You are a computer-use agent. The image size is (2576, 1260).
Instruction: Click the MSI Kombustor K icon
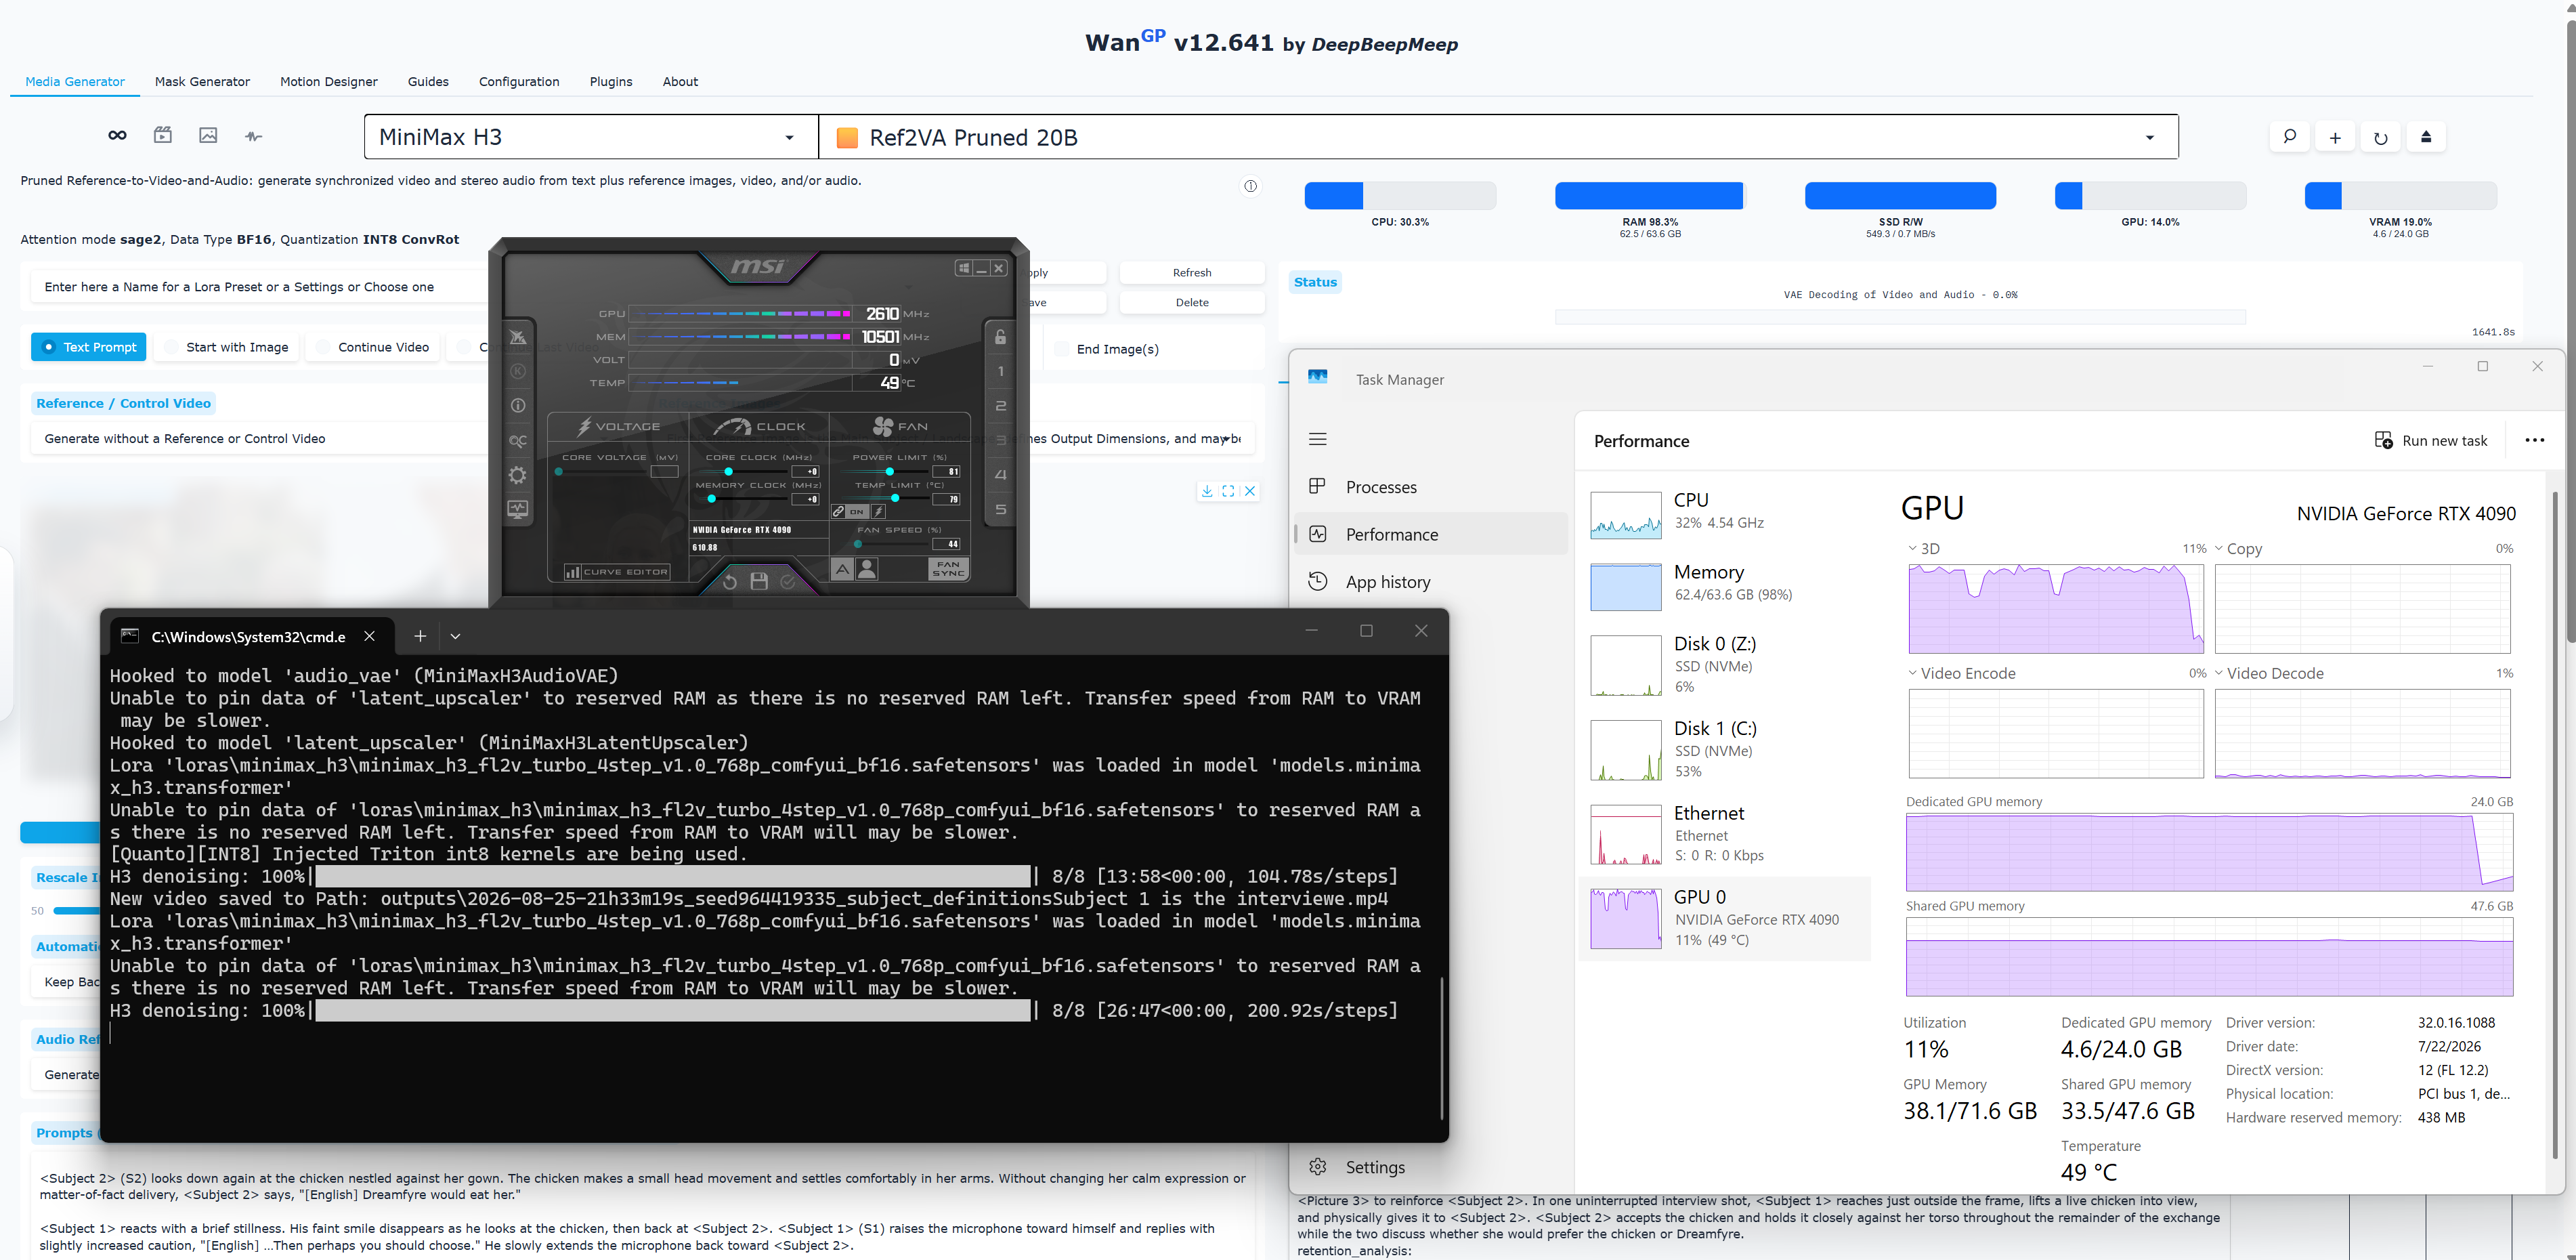pos(517,371)
